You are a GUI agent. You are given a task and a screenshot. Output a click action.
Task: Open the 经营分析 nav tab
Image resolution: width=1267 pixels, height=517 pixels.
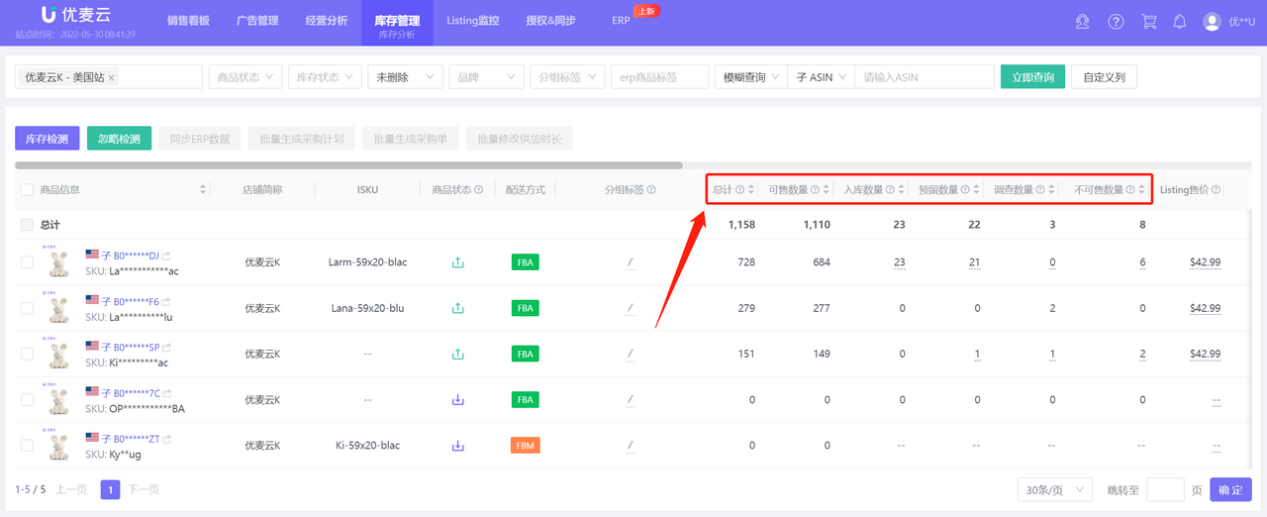coord(326,21)
